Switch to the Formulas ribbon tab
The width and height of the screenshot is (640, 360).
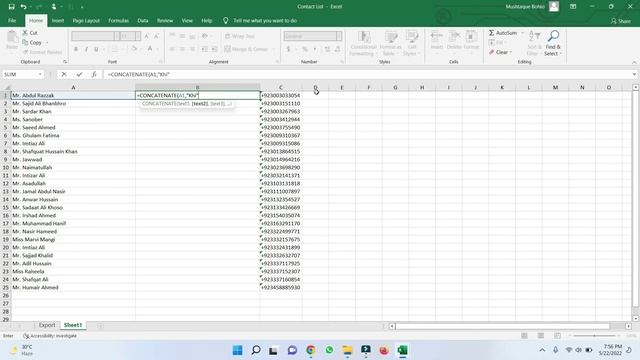click(118, 20)
